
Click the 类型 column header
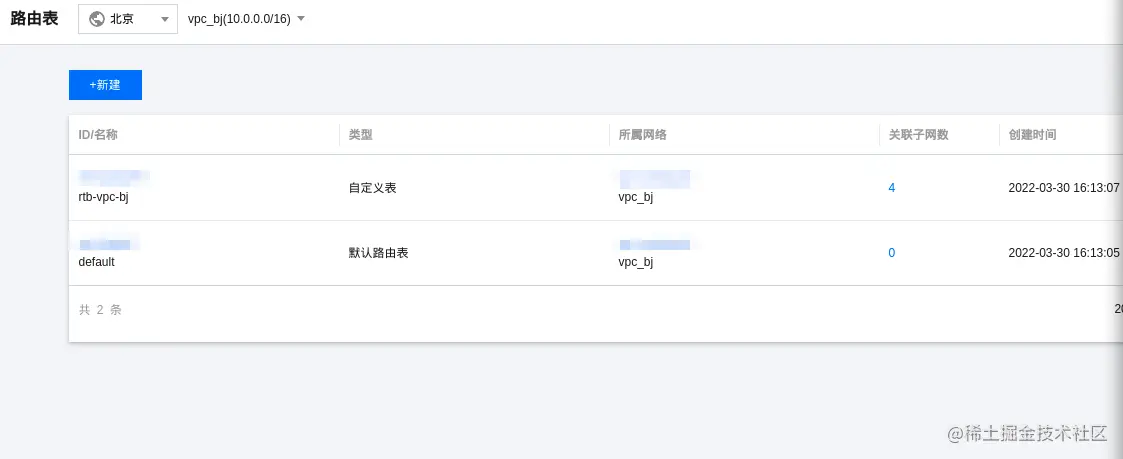pos(360,135)
